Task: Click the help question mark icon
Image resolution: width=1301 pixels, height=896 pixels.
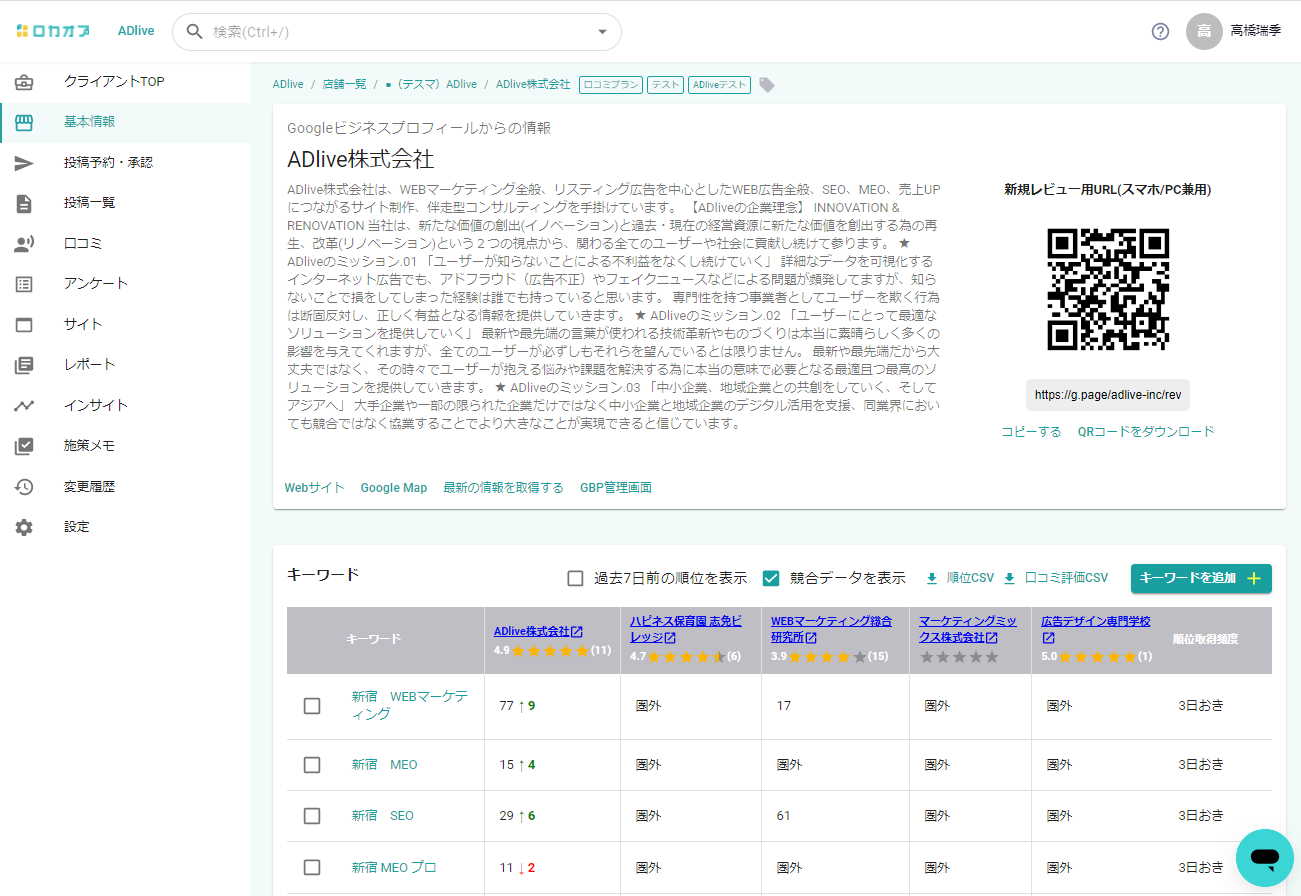Action: tap(1160, 31)
